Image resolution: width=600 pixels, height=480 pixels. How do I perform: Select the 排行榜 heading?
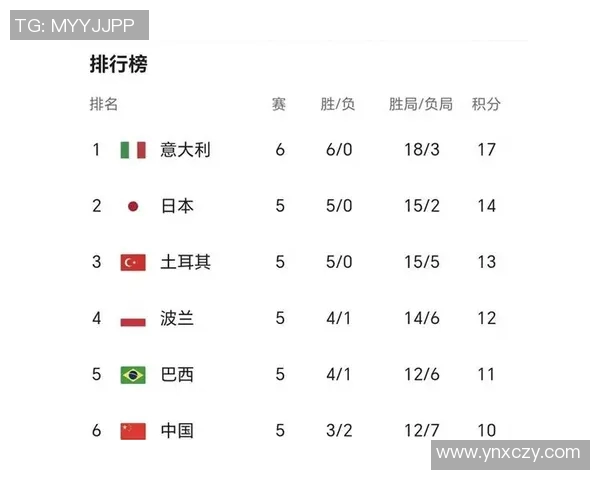(118, 65)
